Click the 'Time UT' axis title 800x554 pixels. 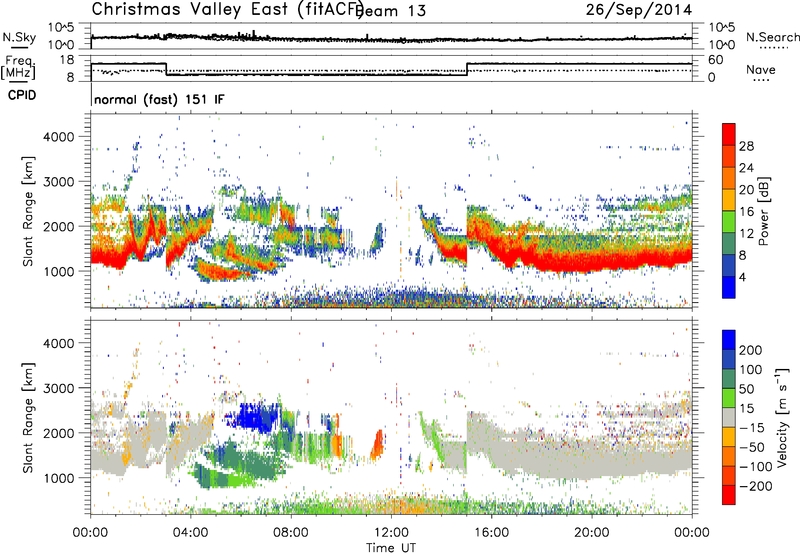[x=391, y=547]
